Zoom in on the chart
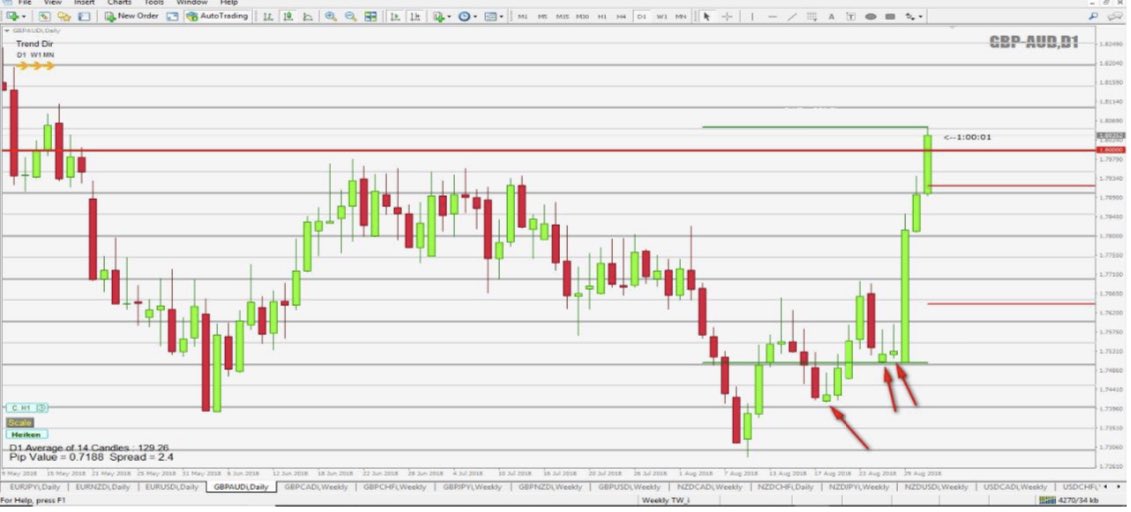This screenshot has height=512, width=1131. (x=330, y=16)
